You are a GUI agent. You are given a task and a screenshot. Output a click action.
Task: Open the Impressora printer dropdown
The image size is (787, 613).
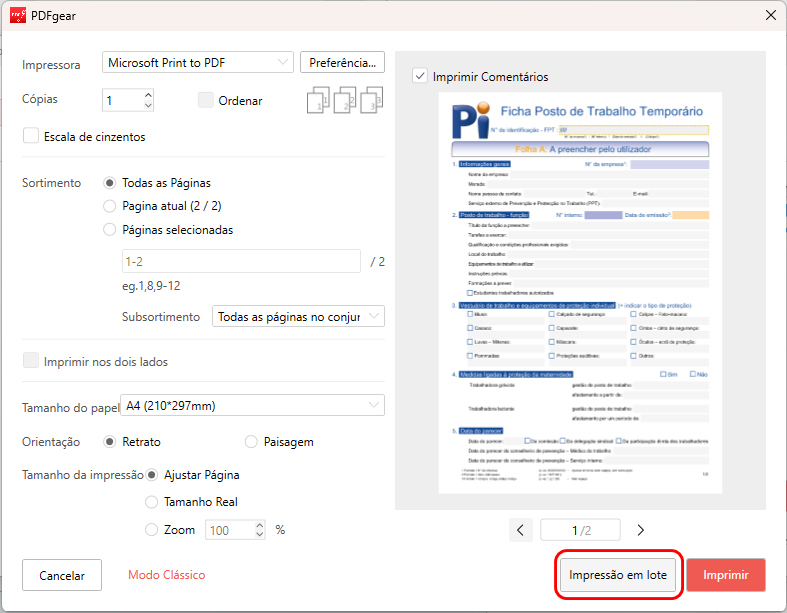click(x=198, y=63)
